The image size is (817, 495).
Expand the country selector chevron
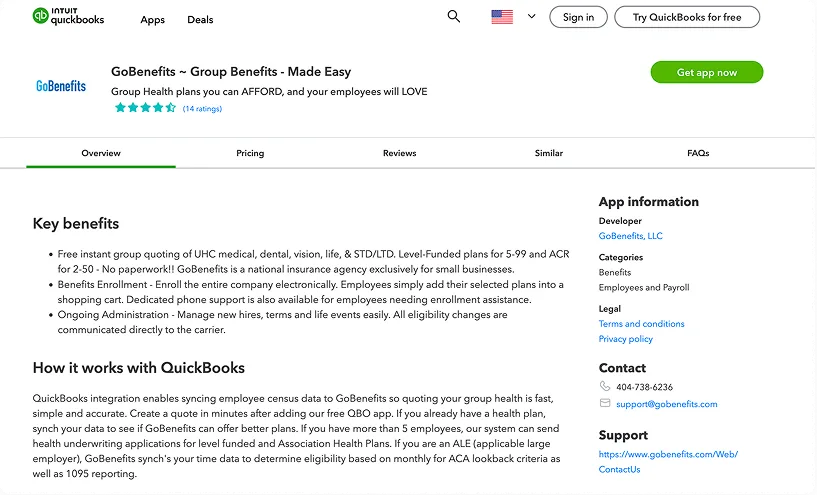point(531,17)
